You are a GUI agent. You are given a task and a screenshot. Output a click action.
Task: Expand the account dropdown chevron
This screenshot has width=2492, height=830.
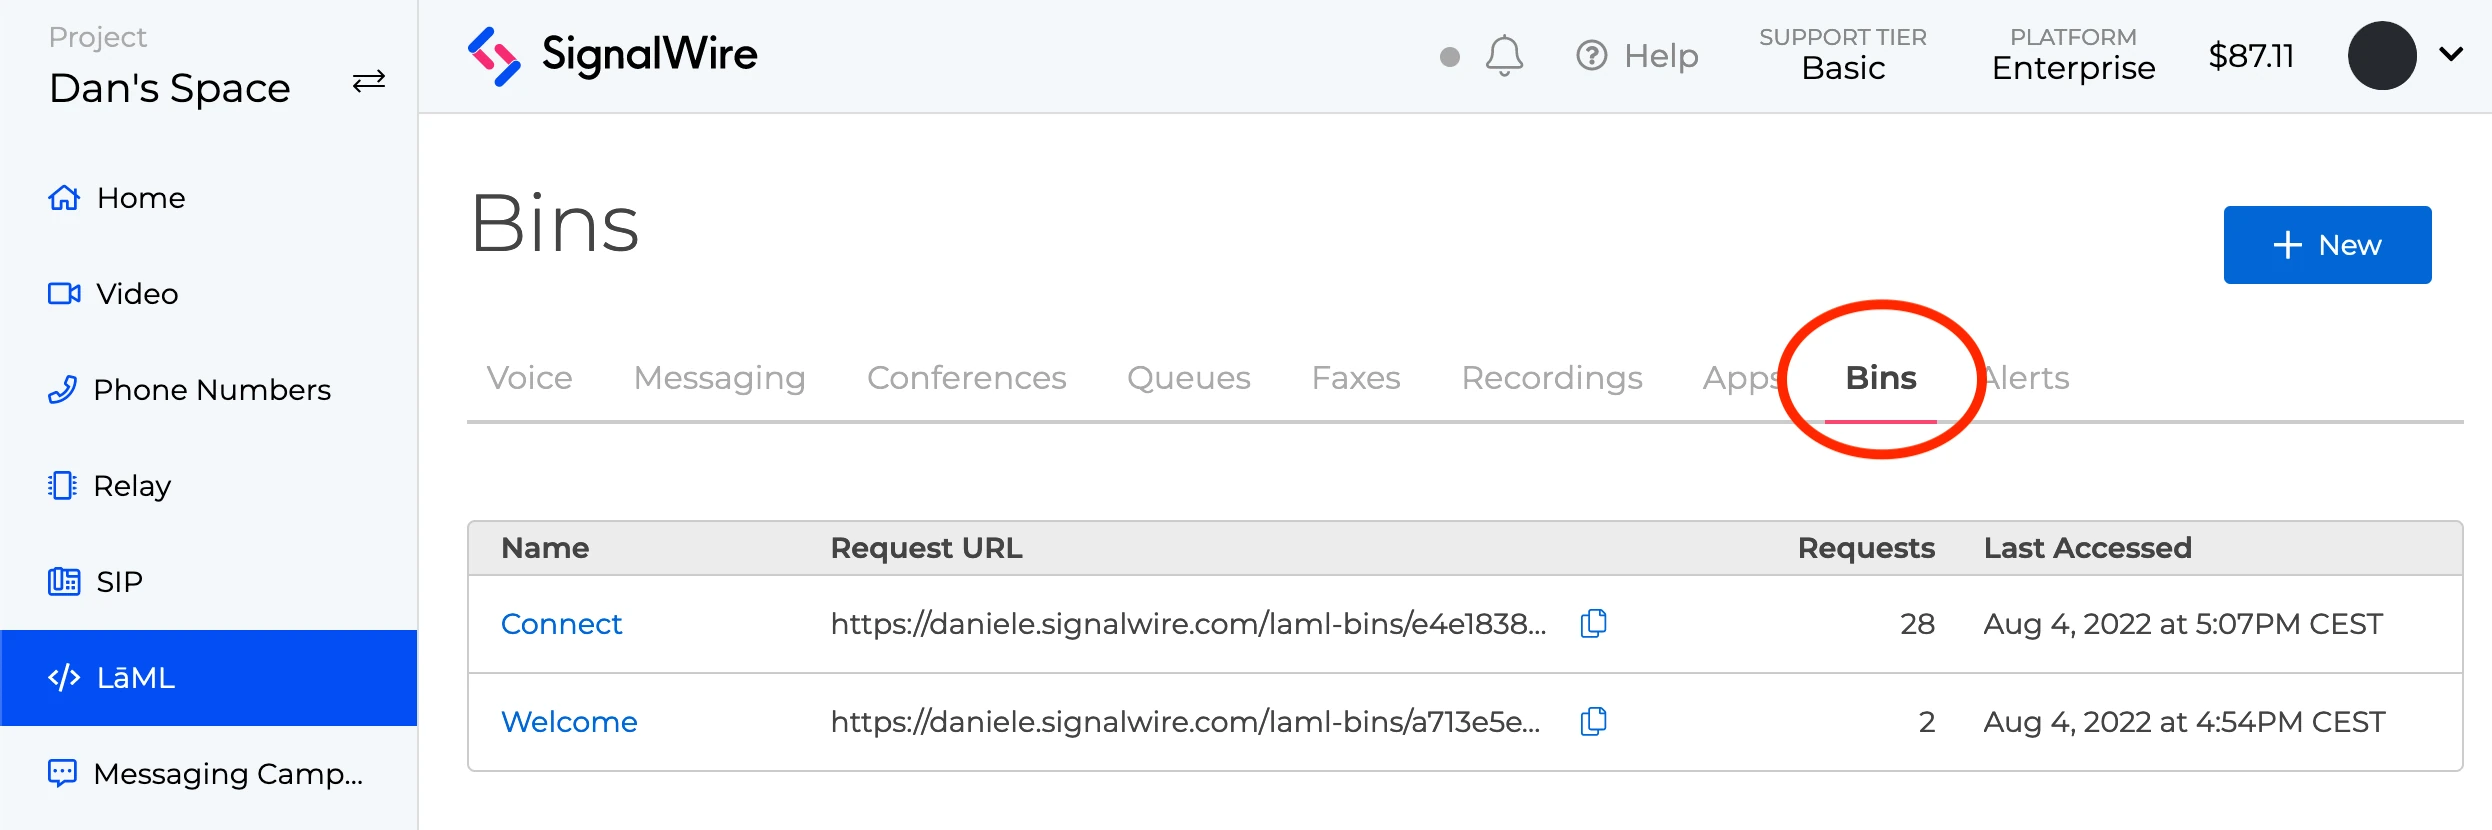click(x=2451, y=54)
